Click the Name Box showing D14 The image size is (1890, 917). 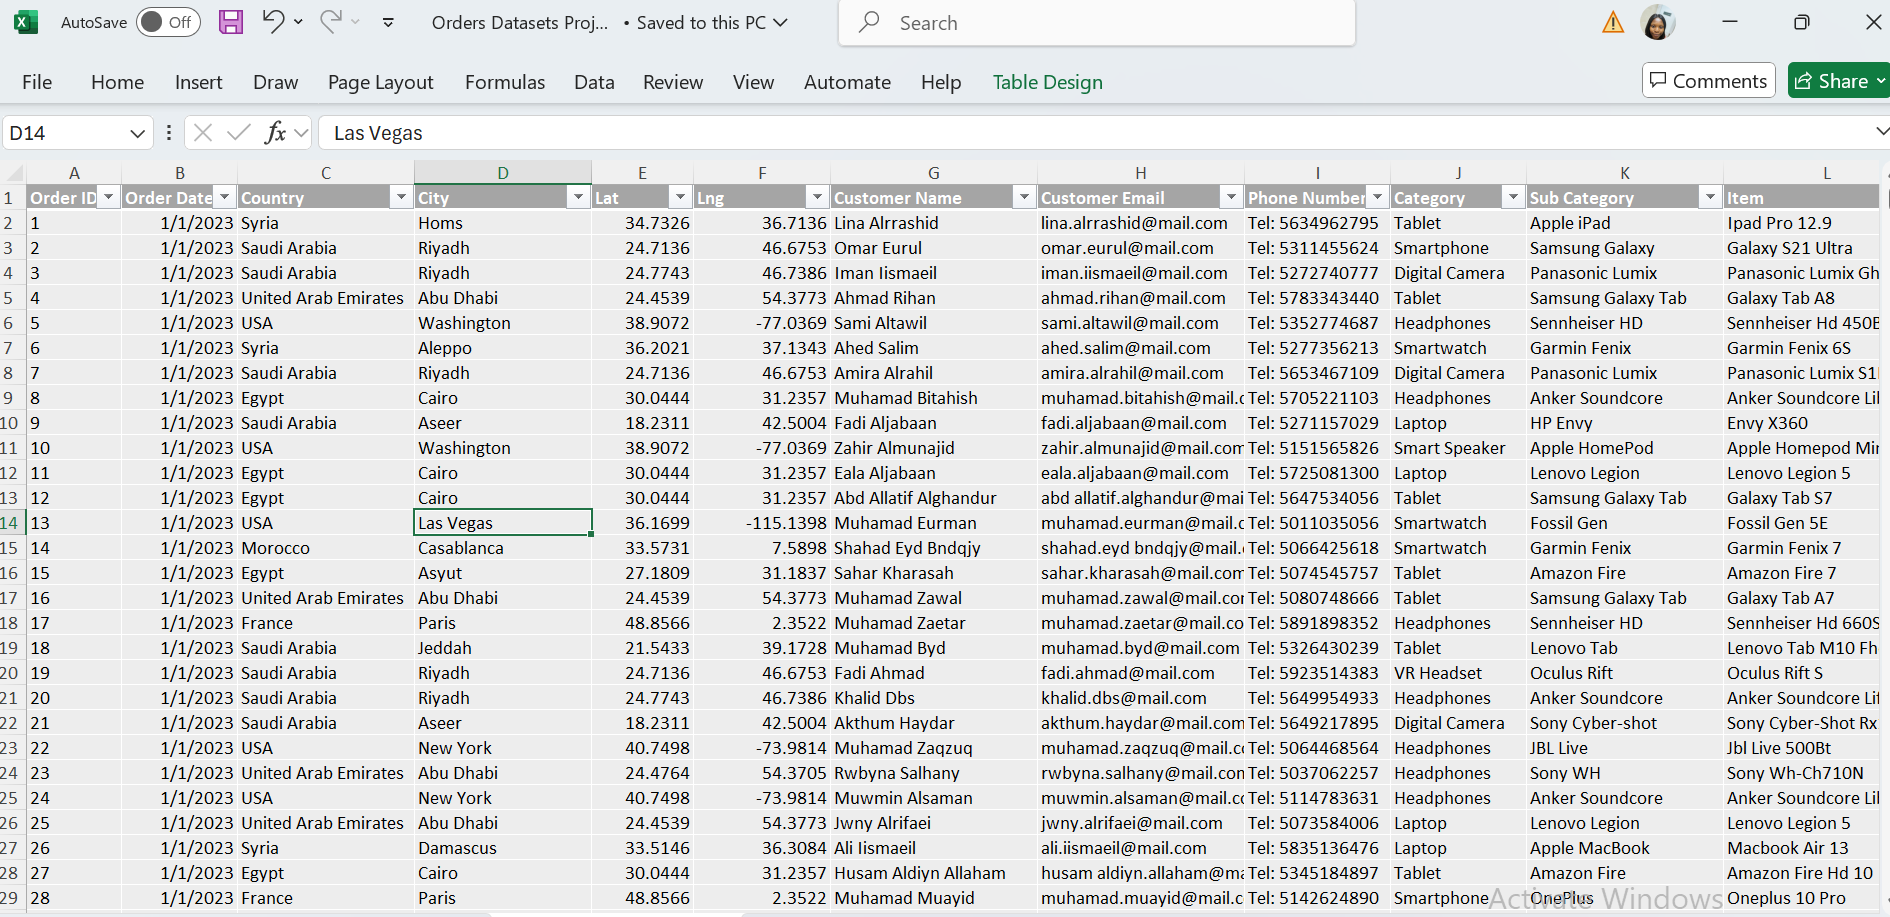(x=65, y=133)
